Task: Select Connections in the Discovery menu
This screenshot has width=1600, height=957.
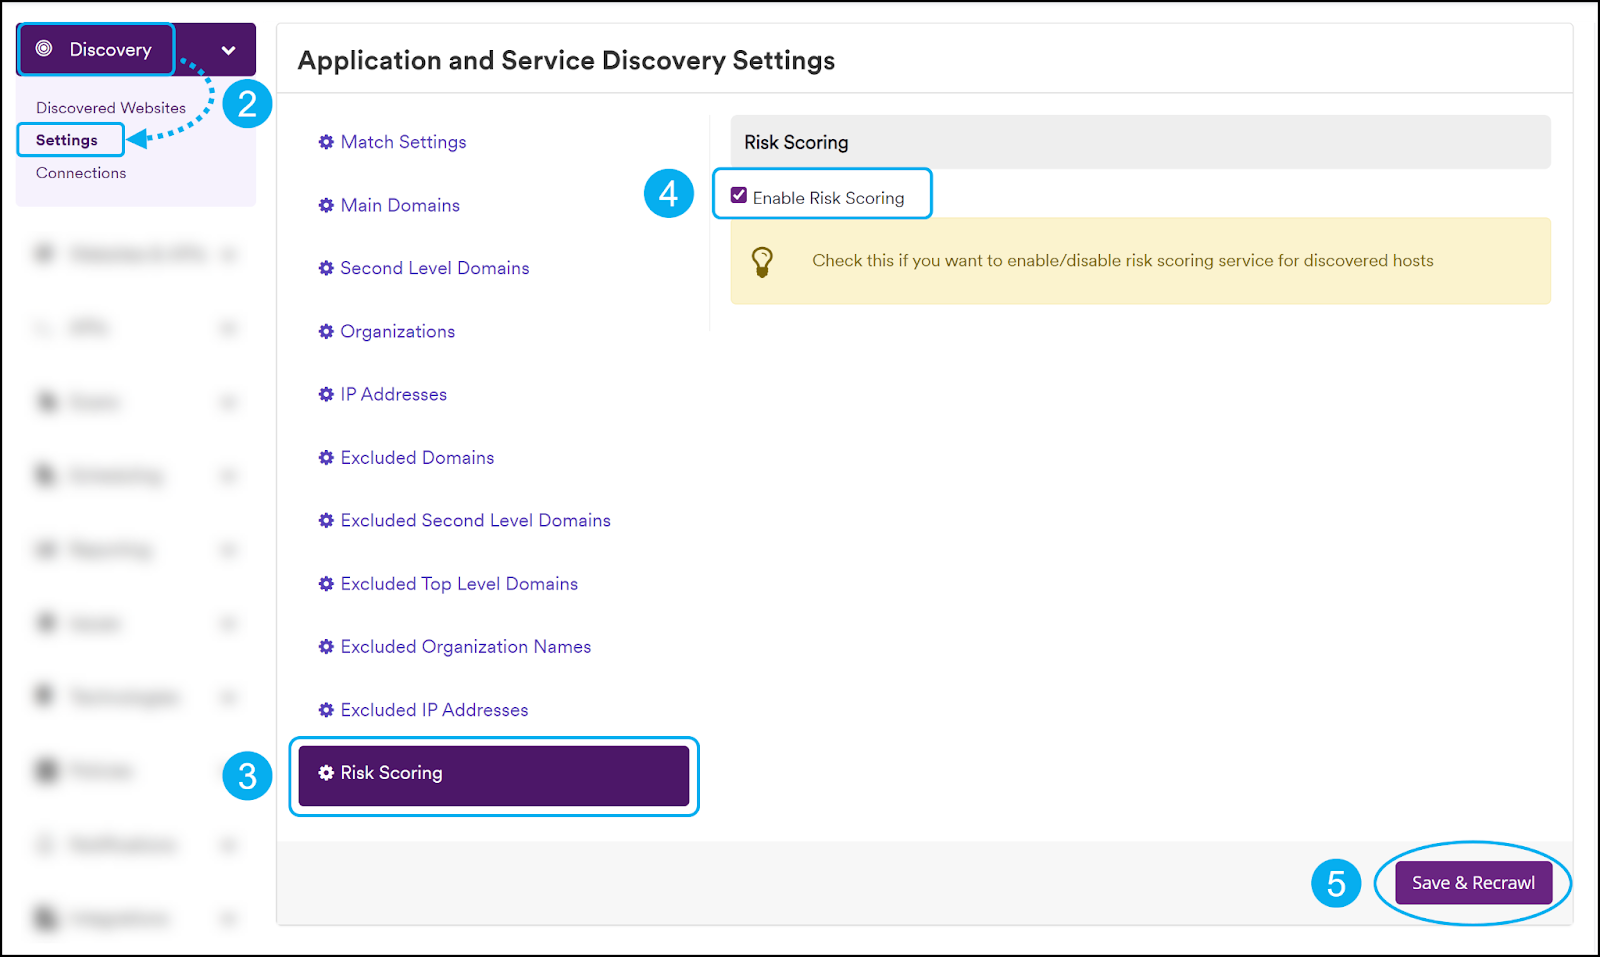Action: click(81, 172)
